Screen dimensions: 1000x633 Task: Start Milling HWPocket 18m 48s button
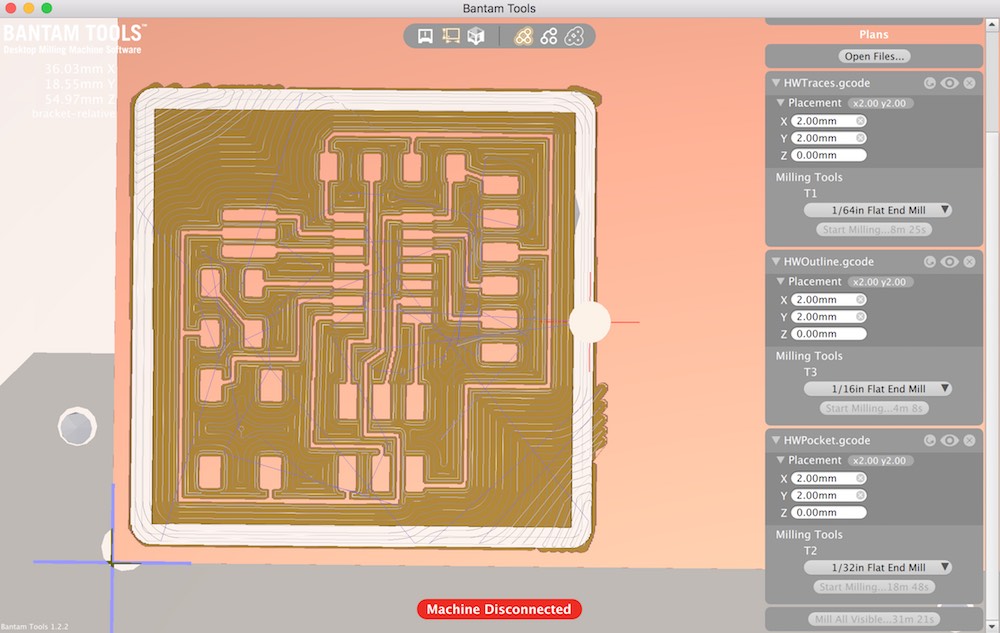point(874,586)
